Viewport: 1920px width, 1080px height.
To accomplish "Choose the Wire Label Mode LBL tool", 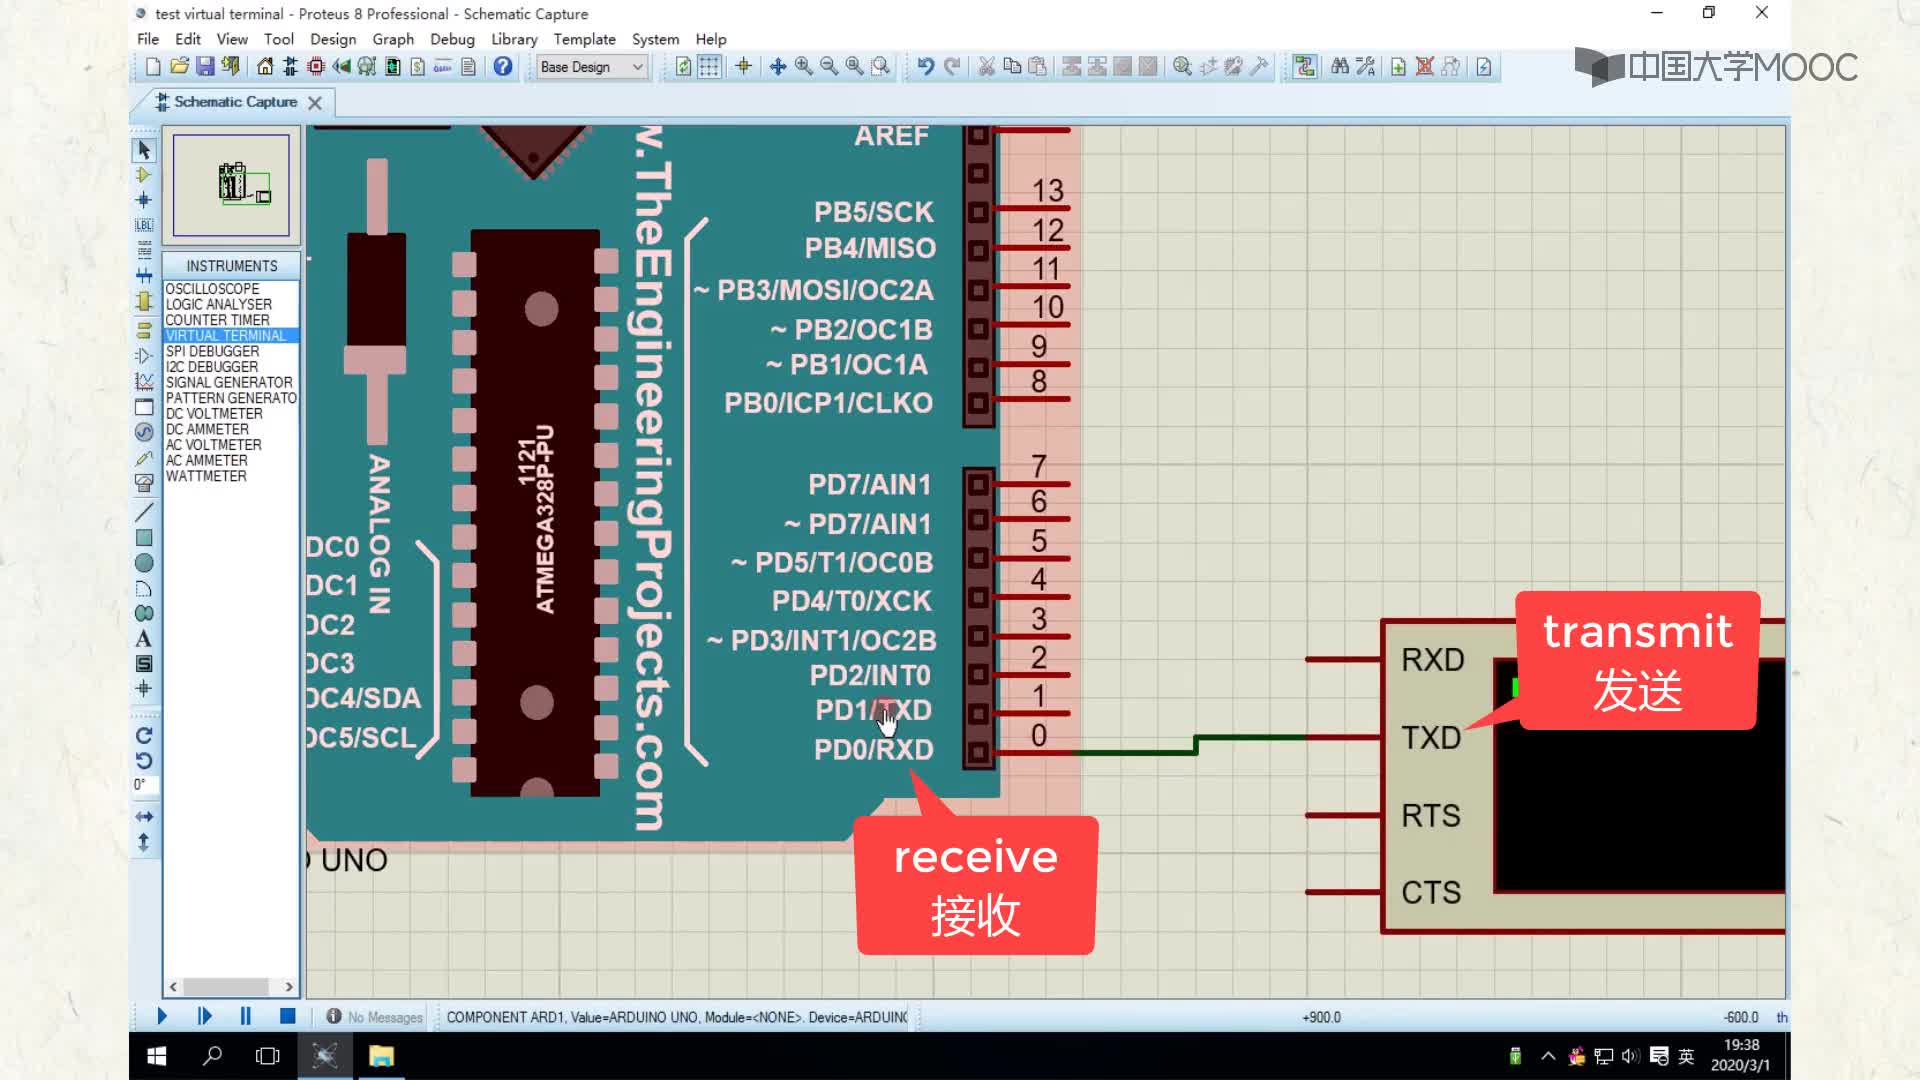I will (144, 225).
